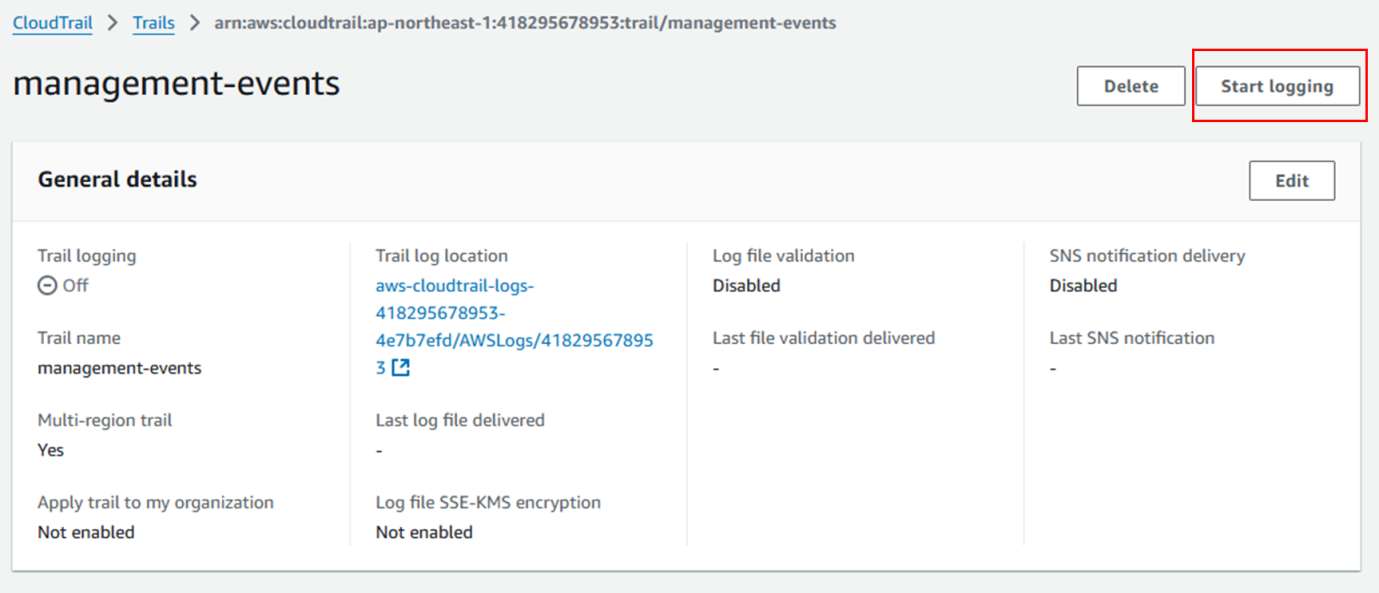The image size is (1379, 593).
Task: Click the Last file validation delivered label
Action: pos(823,338)
